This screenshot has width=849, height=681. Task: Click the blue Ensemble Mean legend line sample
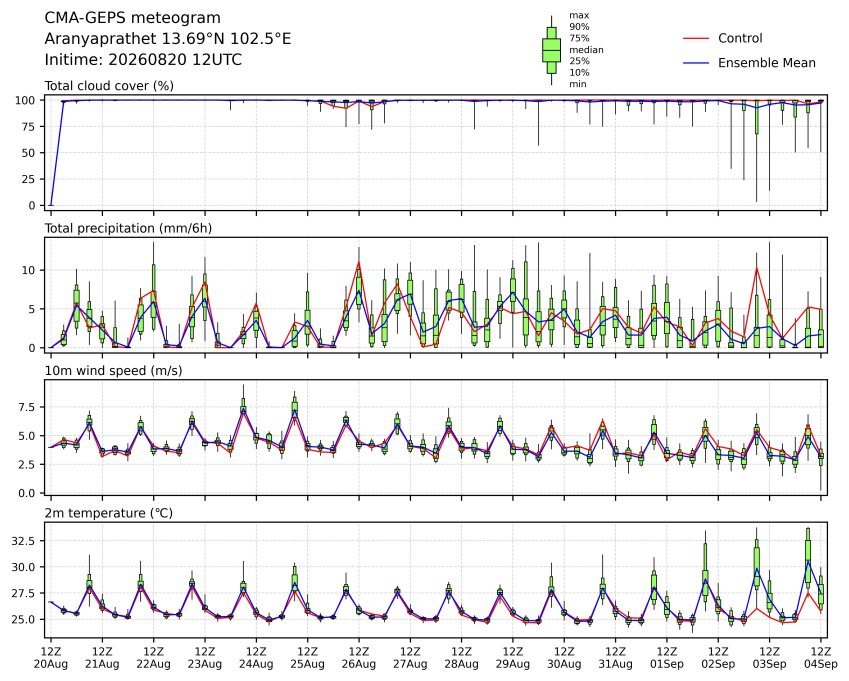696,63
